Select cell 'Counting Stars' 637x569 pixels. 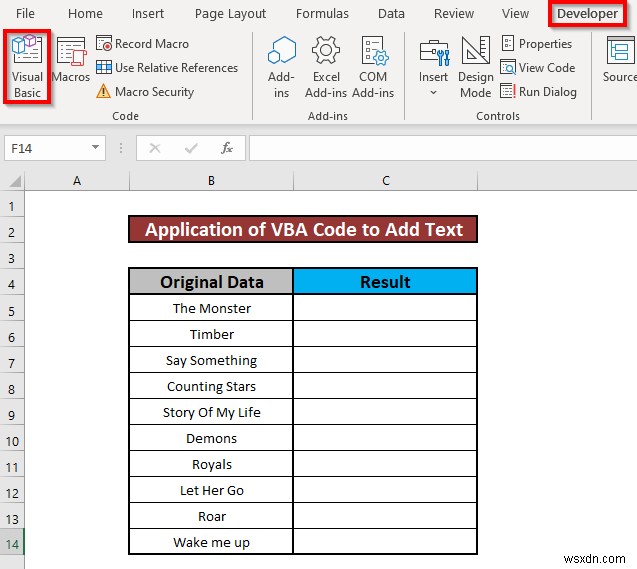point(211,386)
